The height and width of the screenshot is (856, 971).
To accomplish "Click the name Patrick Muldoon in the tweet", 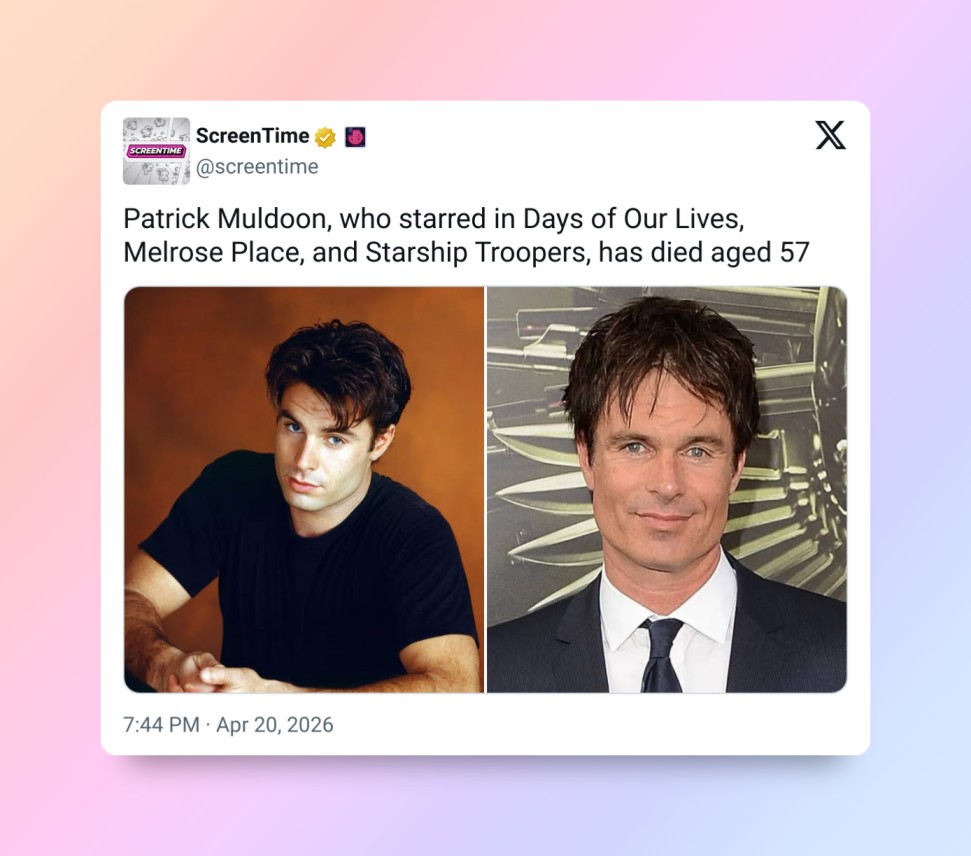I will pos(226,219).
